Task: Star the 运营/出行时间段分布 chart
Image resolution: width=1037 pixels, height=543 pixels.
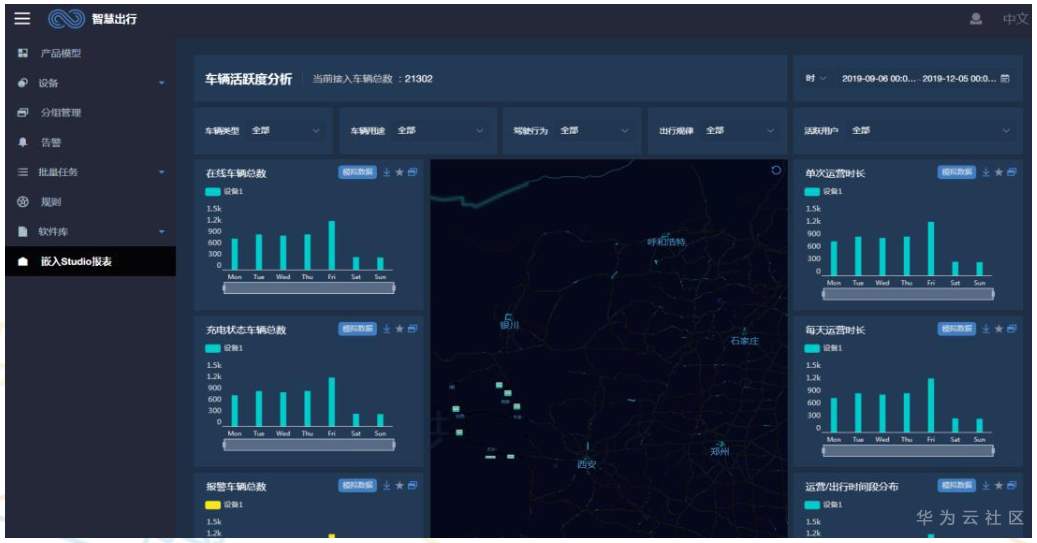Action: 999,485
